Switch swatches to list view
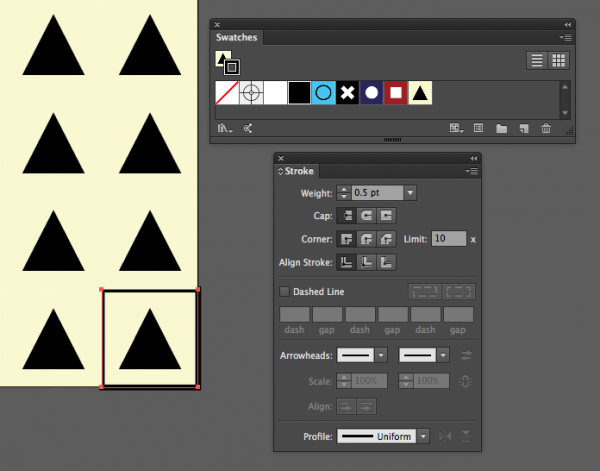 click(x=537, y=61)
